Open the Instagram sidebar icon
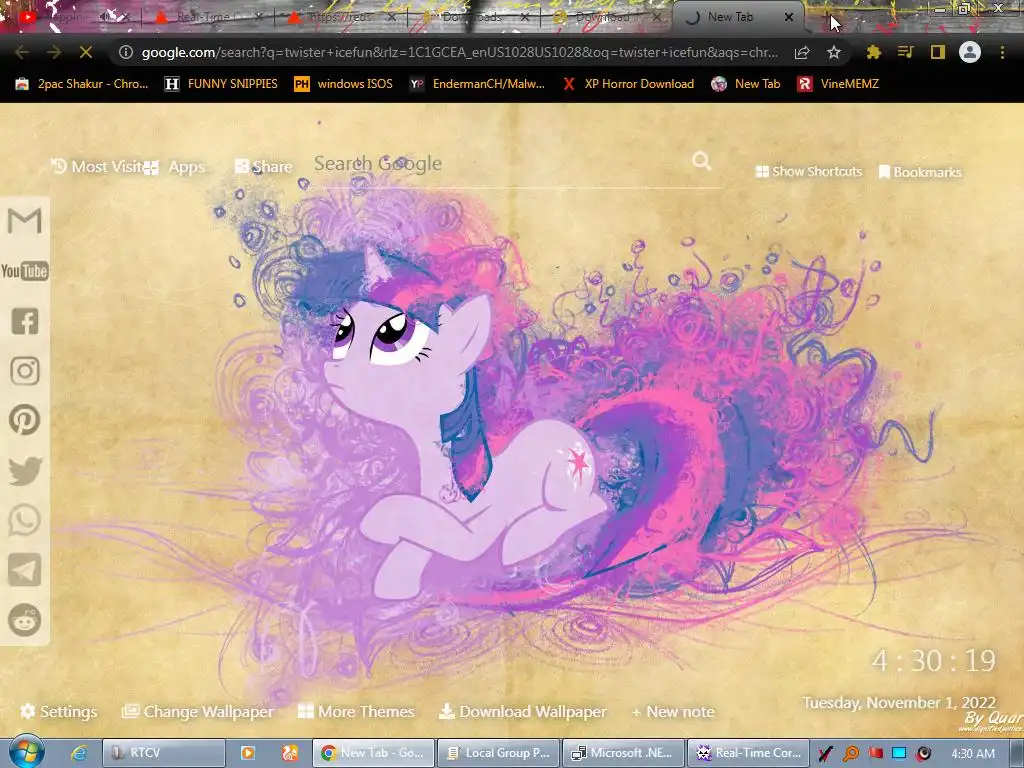The width and height of the screenshot is (1024, 768). tap(24, 371)
